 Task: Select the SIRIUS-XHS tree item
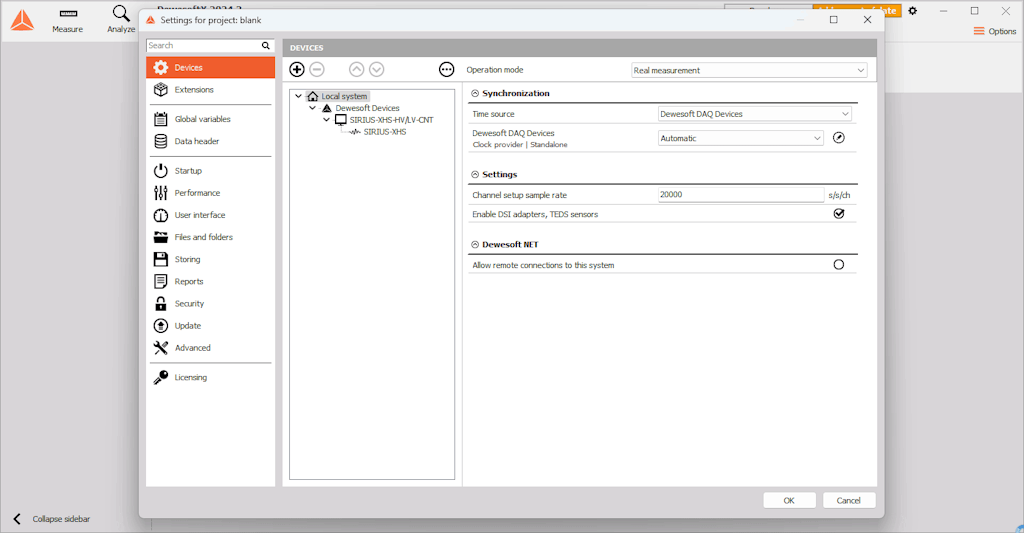[385, 132]
